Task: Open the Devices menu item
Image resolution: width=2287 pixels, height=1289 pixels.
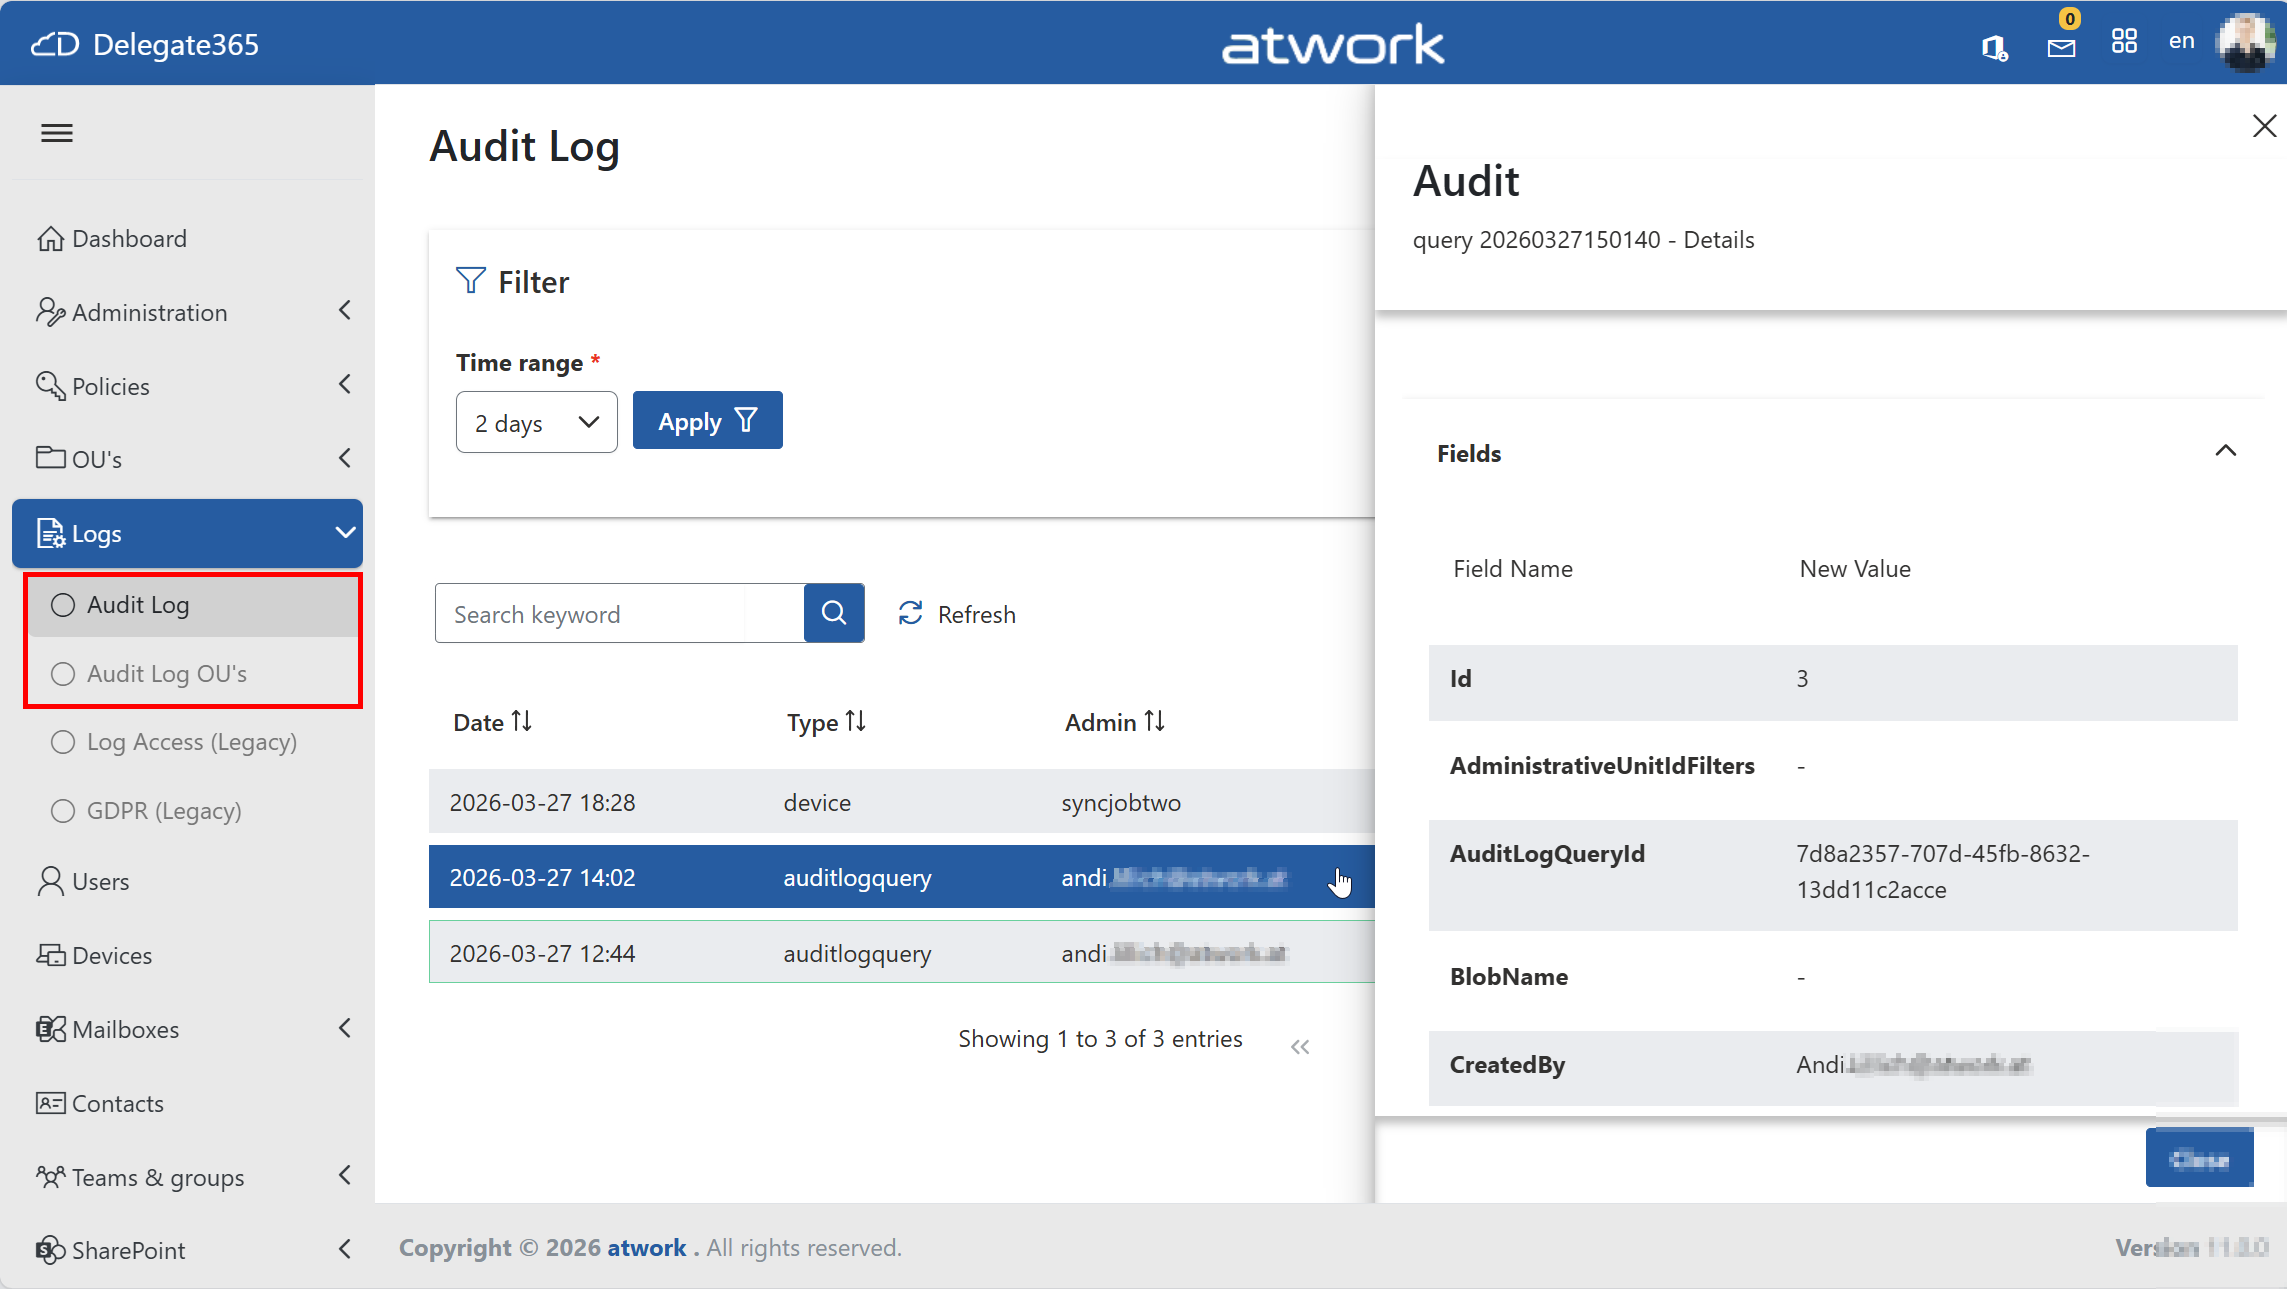Action: [112, 955]
